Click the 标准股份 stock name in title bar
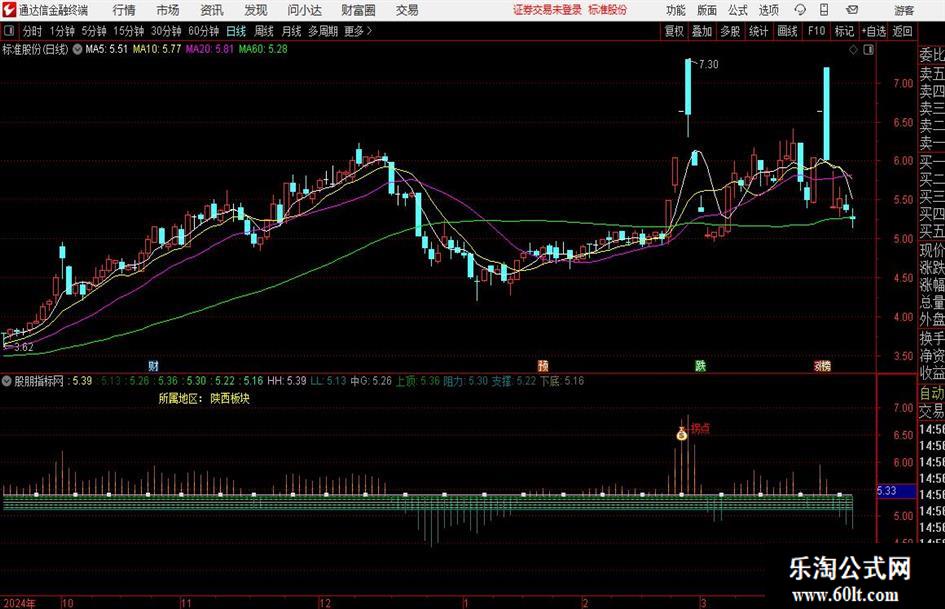This screenshot has width=945, height=609. coord(608,10)
